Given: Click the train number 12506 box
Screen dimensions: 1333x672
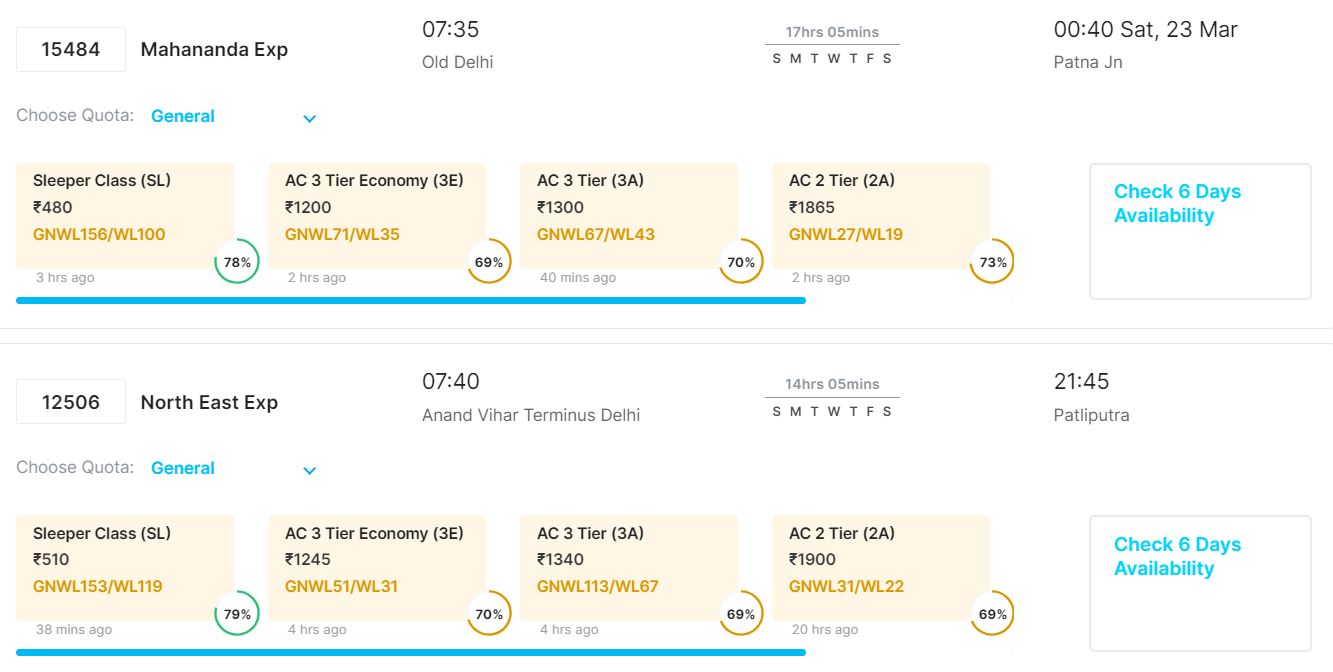Looking at the screenshot, I should (x=71, y=402).
